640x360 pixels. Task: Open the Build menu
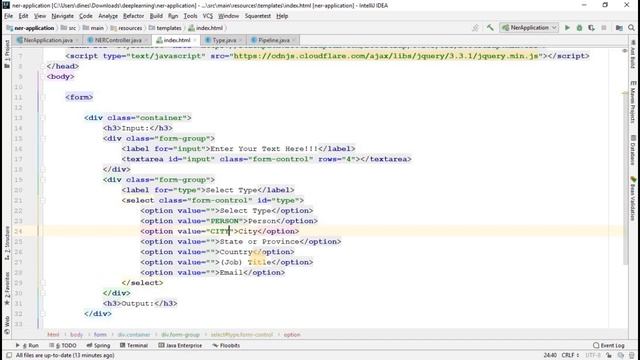(x=156, y=16)
